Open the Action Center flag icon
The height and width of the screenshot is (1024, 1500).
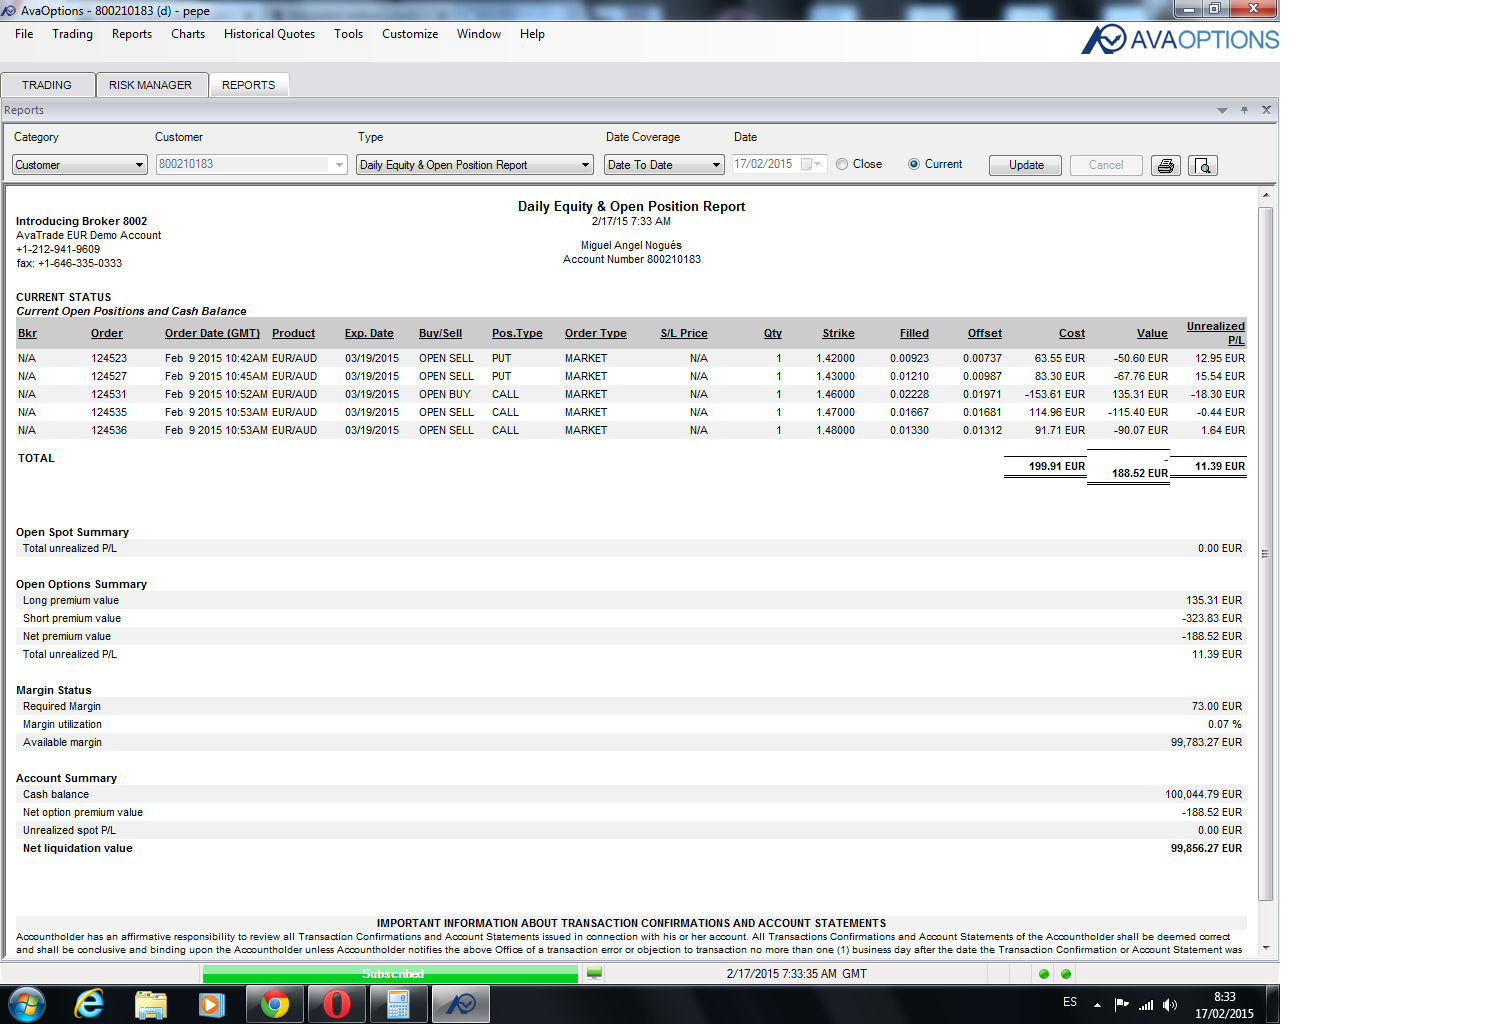tap(1121, 1005)
